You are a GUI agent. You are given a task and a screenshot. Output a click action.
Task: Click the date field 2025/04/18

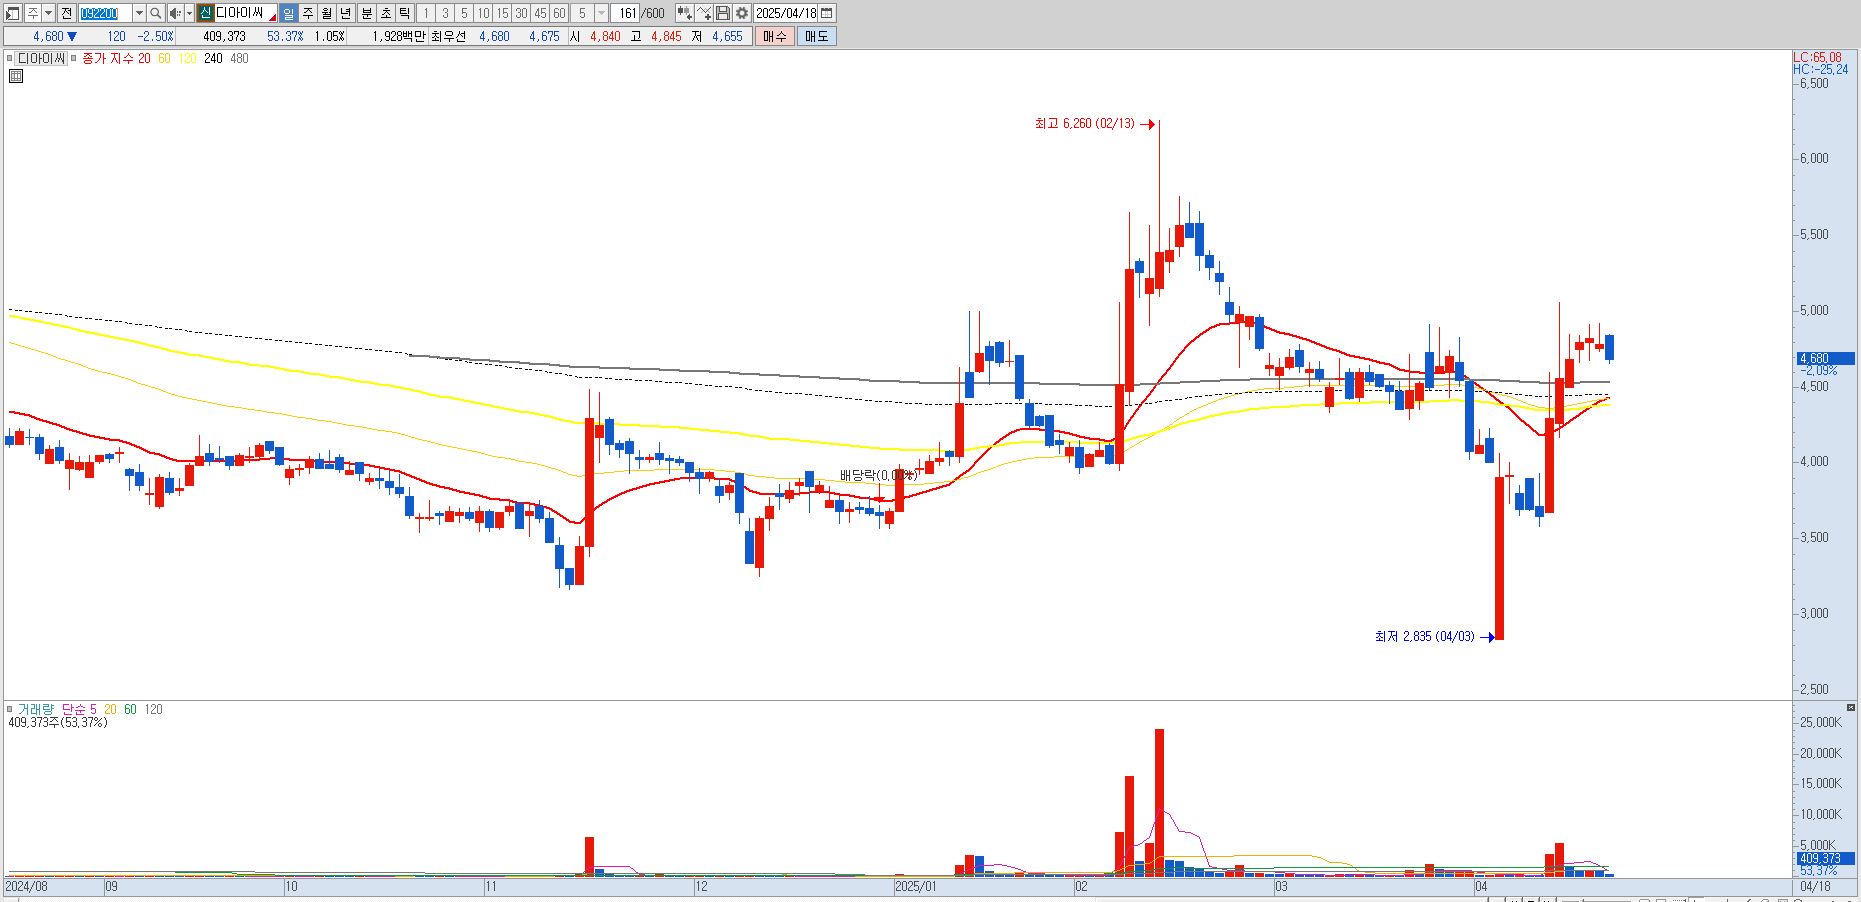786,13
